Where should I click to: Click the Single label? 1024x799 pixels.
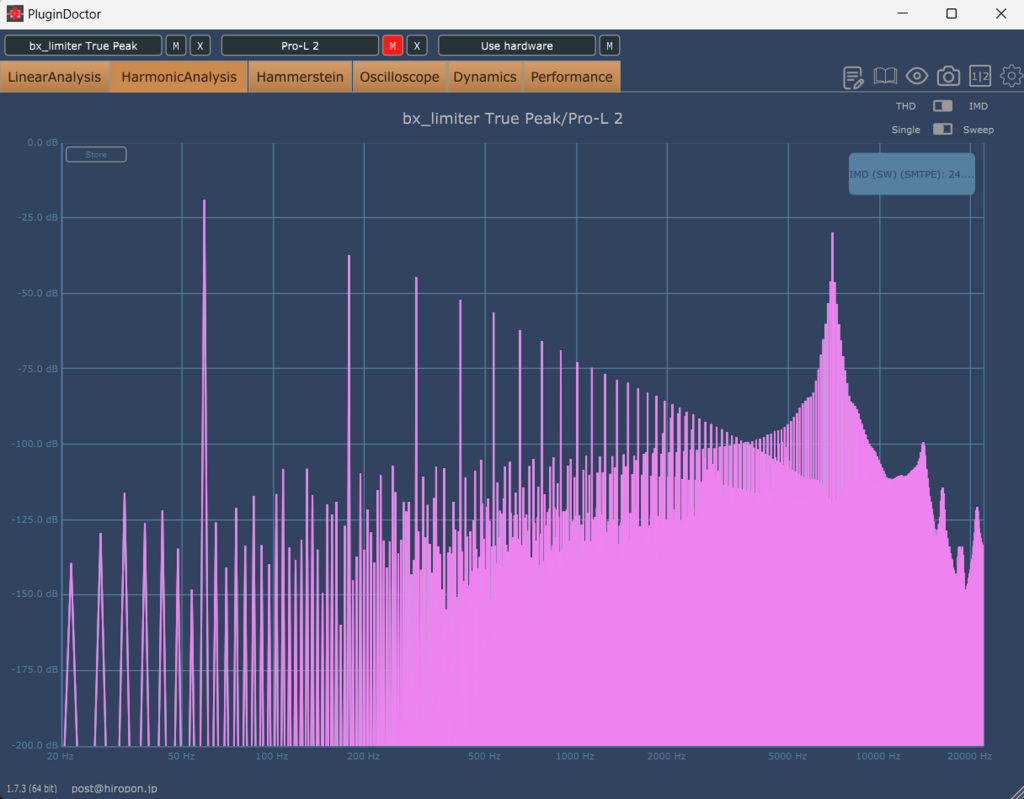tap(906, 129)
